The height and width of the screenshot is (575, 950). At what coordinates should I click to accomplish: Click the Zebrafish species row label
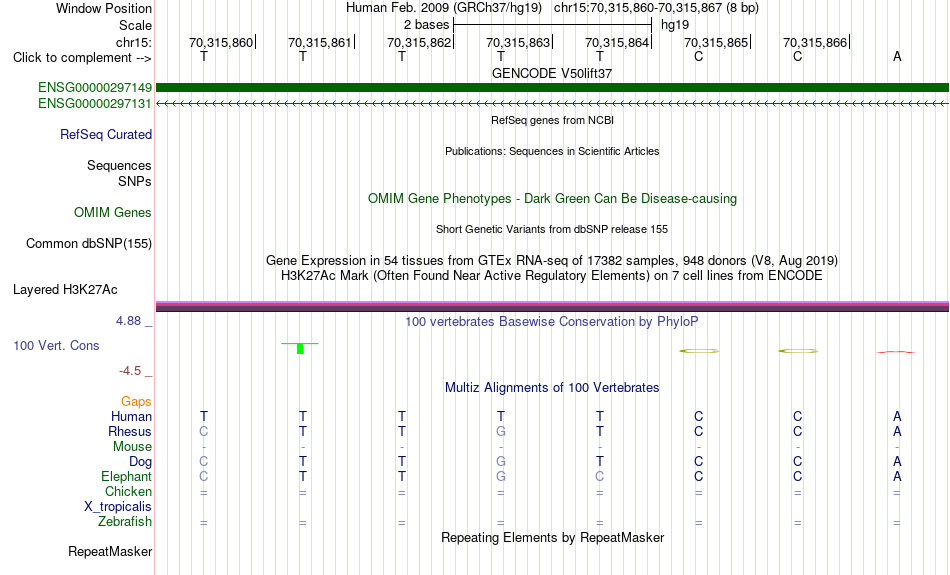click(x=125, y=521)
